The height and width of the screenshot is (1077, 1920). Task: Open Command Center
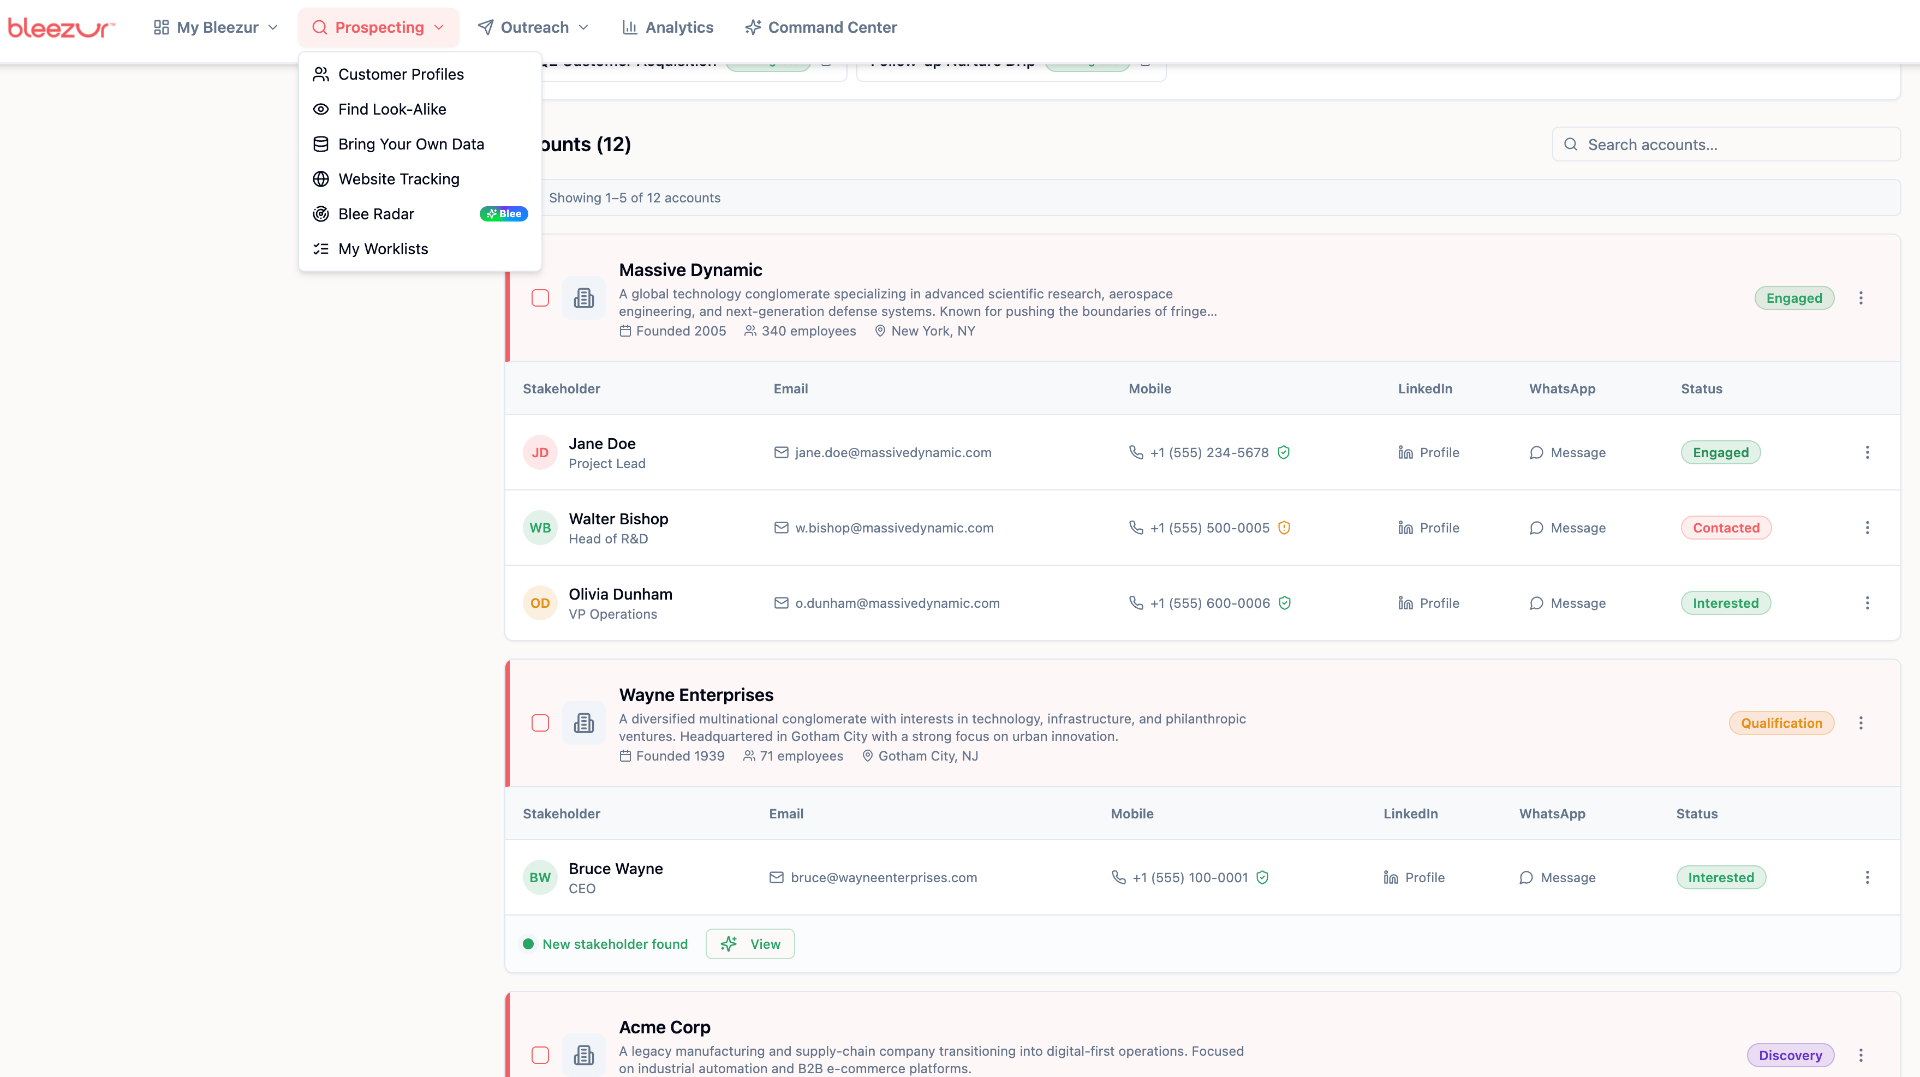coord(821,28)
